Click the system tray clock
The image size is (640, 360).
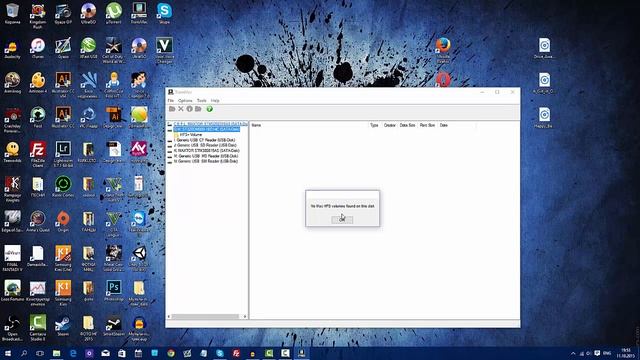(626, 353)
